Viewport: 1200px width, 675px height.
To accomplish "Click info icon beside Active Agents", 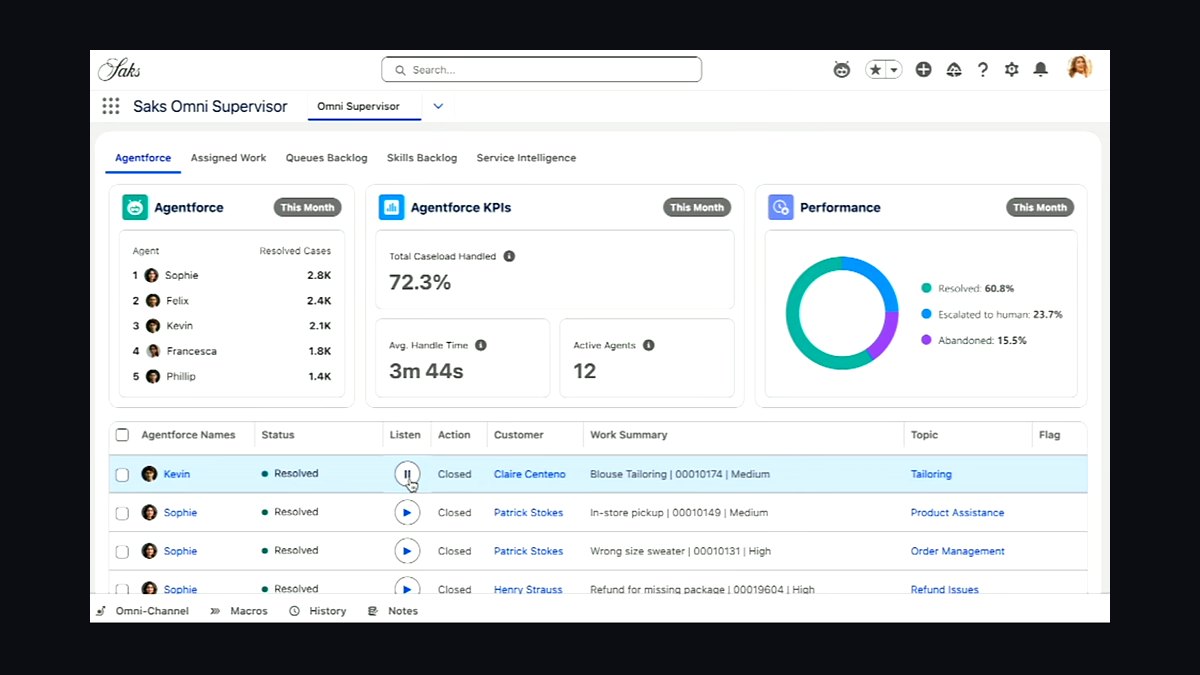I will click(648, 345).
